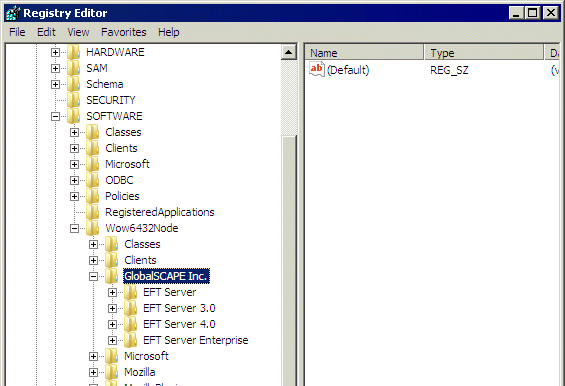565x386 pixels.
Task: Expand Clients under Wow6432Node
Action: tap(93, 260)
